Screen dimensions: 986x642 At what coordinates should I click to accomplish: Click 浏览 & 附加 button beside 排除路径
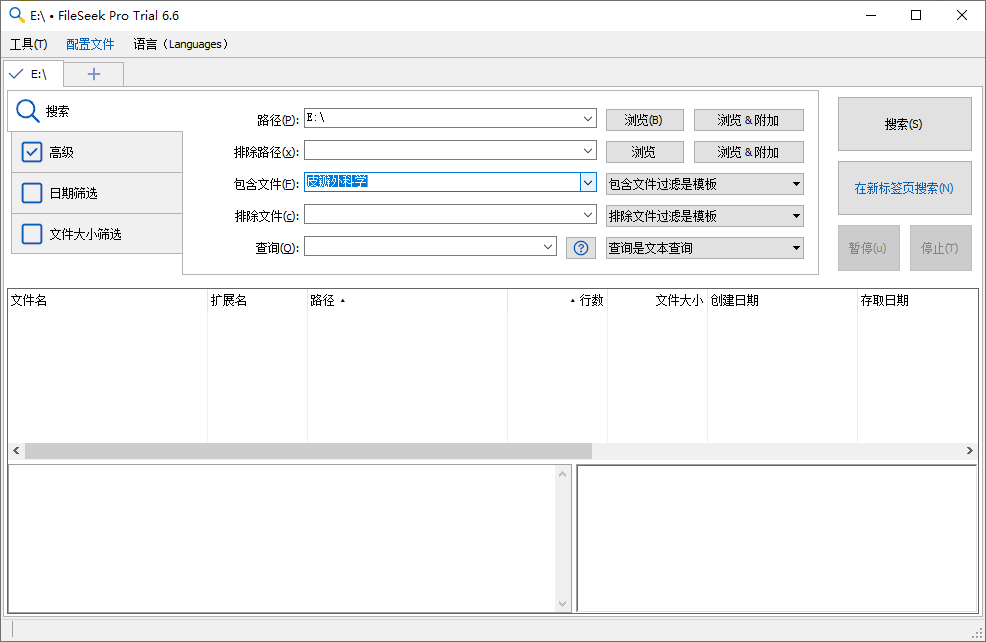748,152
